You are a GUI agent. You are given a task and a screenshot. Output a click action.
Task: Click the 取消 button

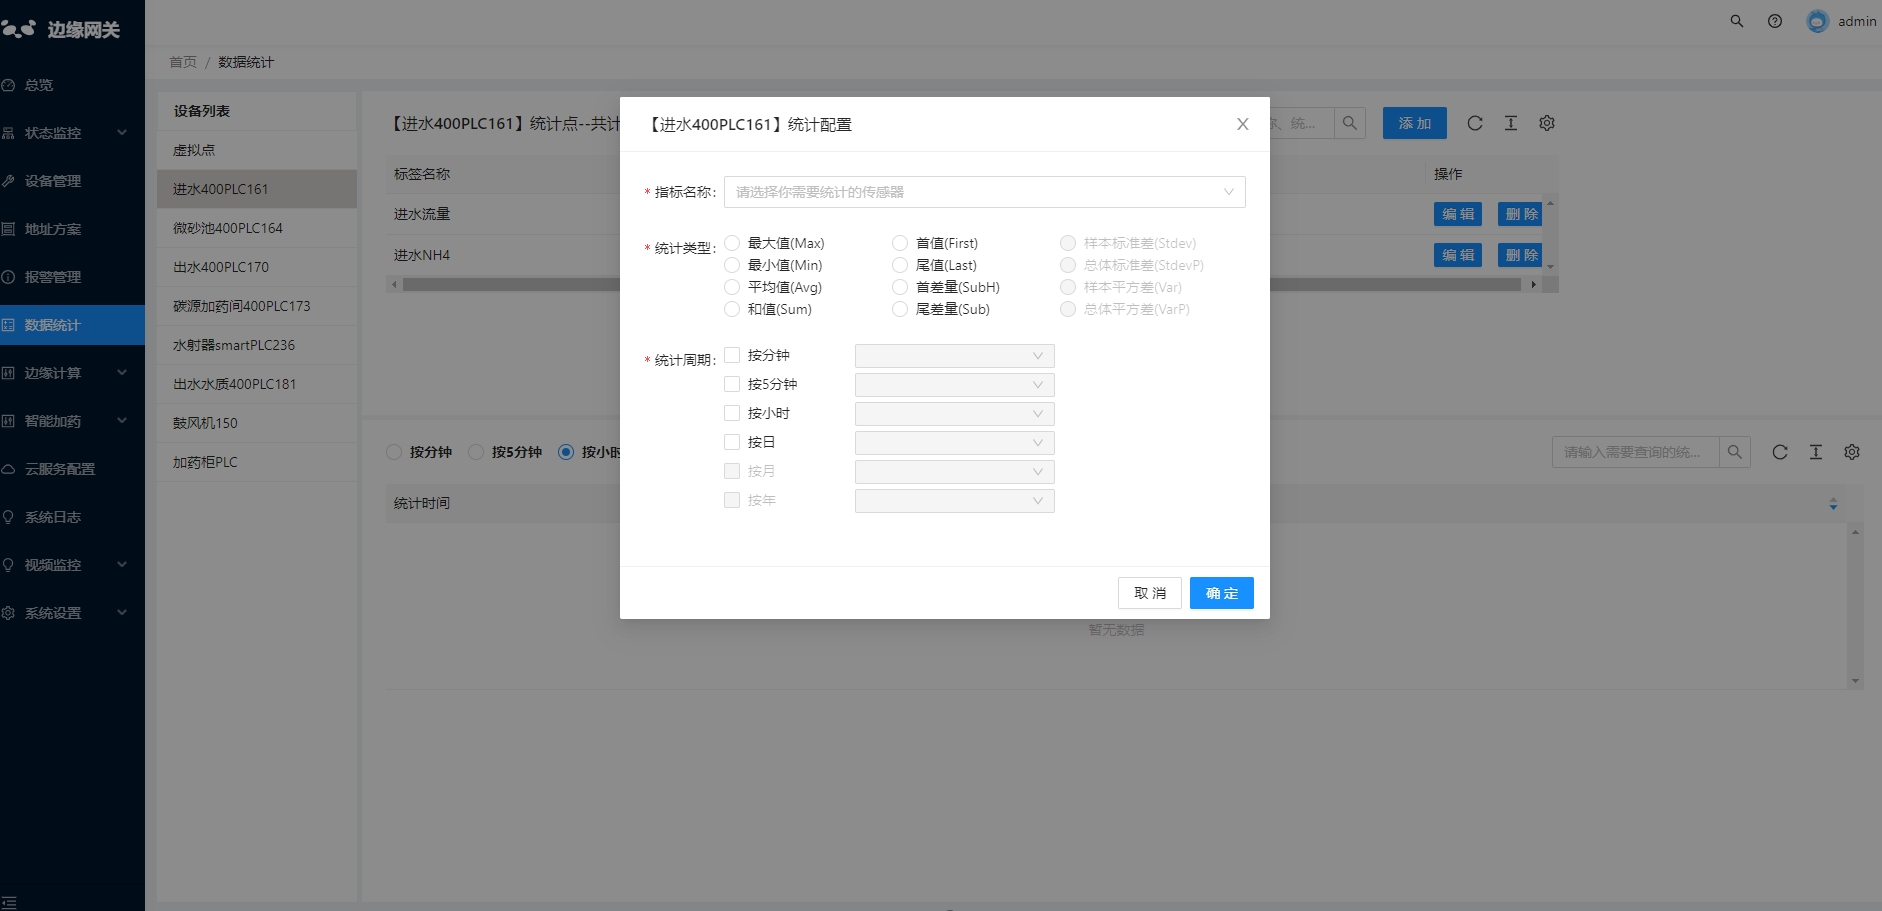point(1150,593)
